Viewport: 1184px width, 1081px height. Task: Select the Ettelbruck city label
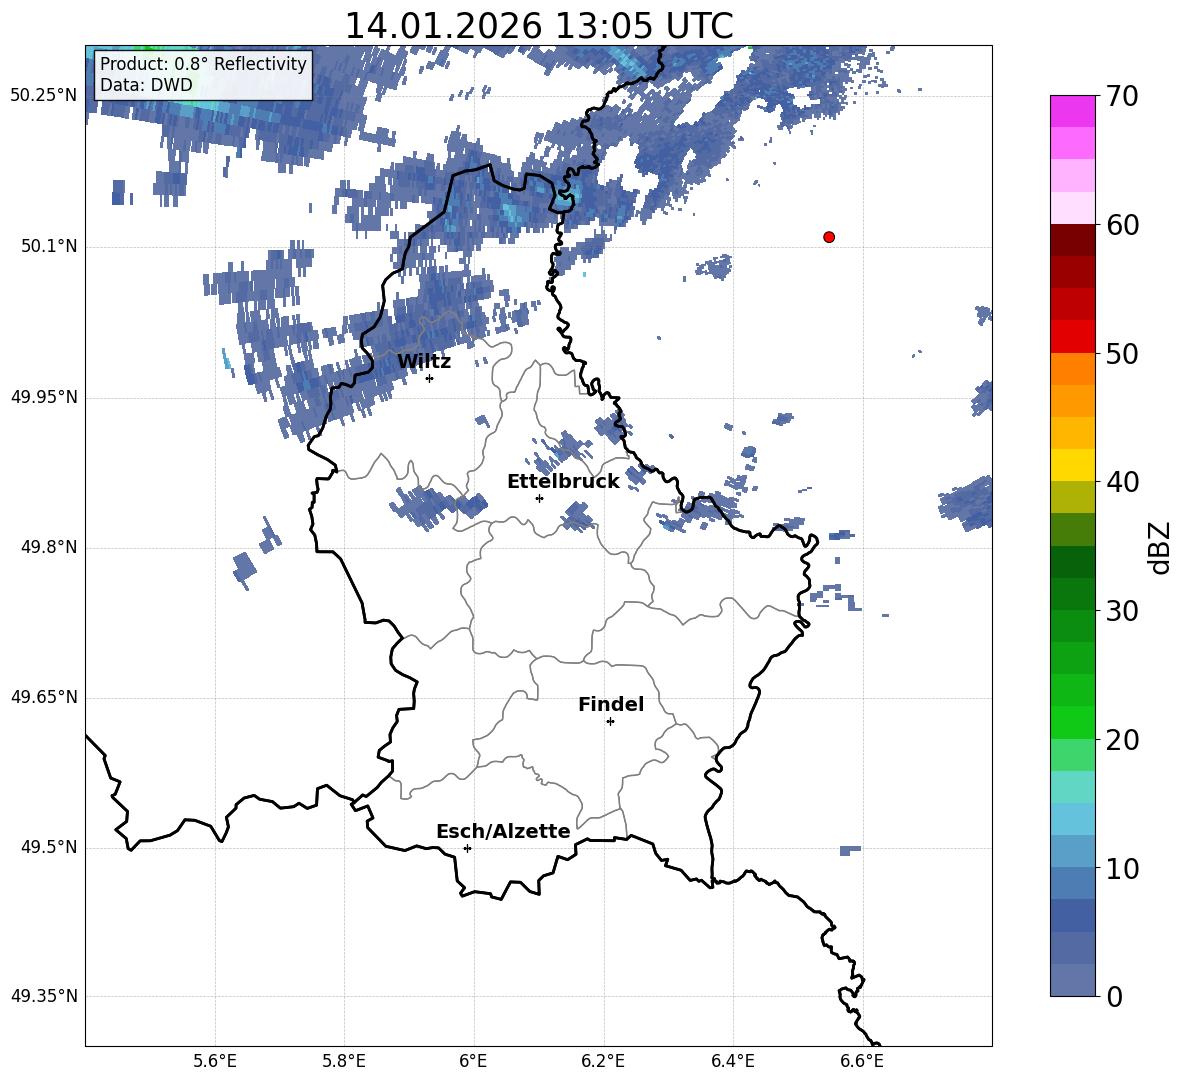coord(563,482)
